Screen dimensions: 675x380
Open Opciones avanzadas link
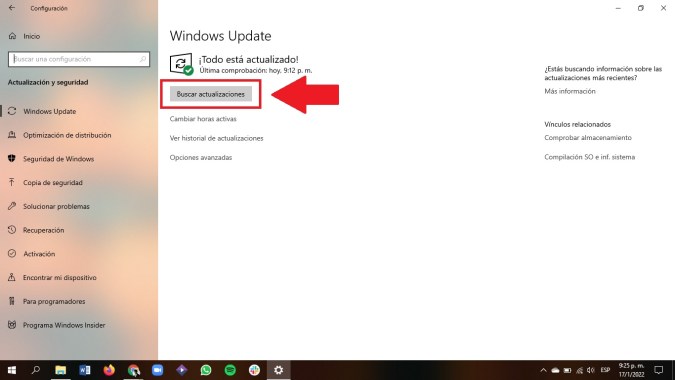tap(201, 158)
